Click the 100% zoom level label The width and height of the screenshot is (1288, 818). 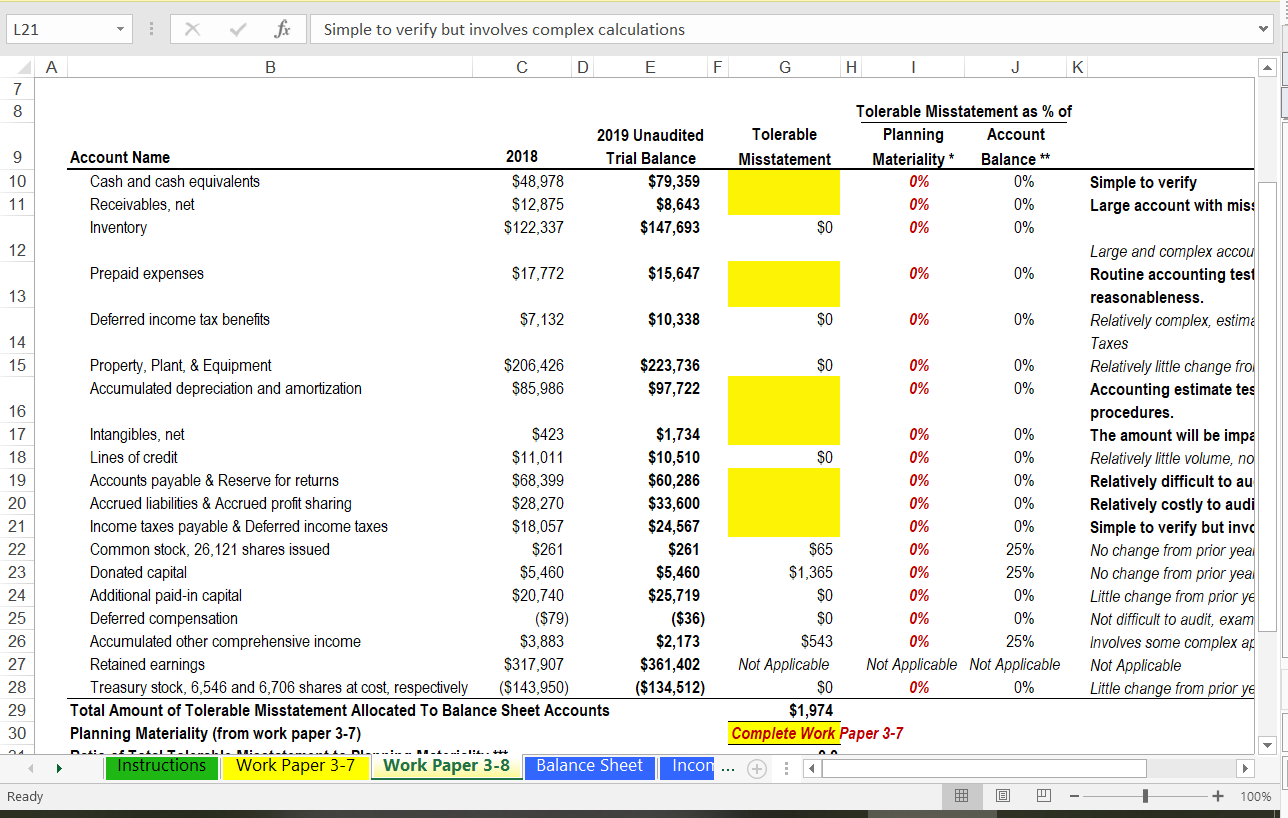(1257, 797)
